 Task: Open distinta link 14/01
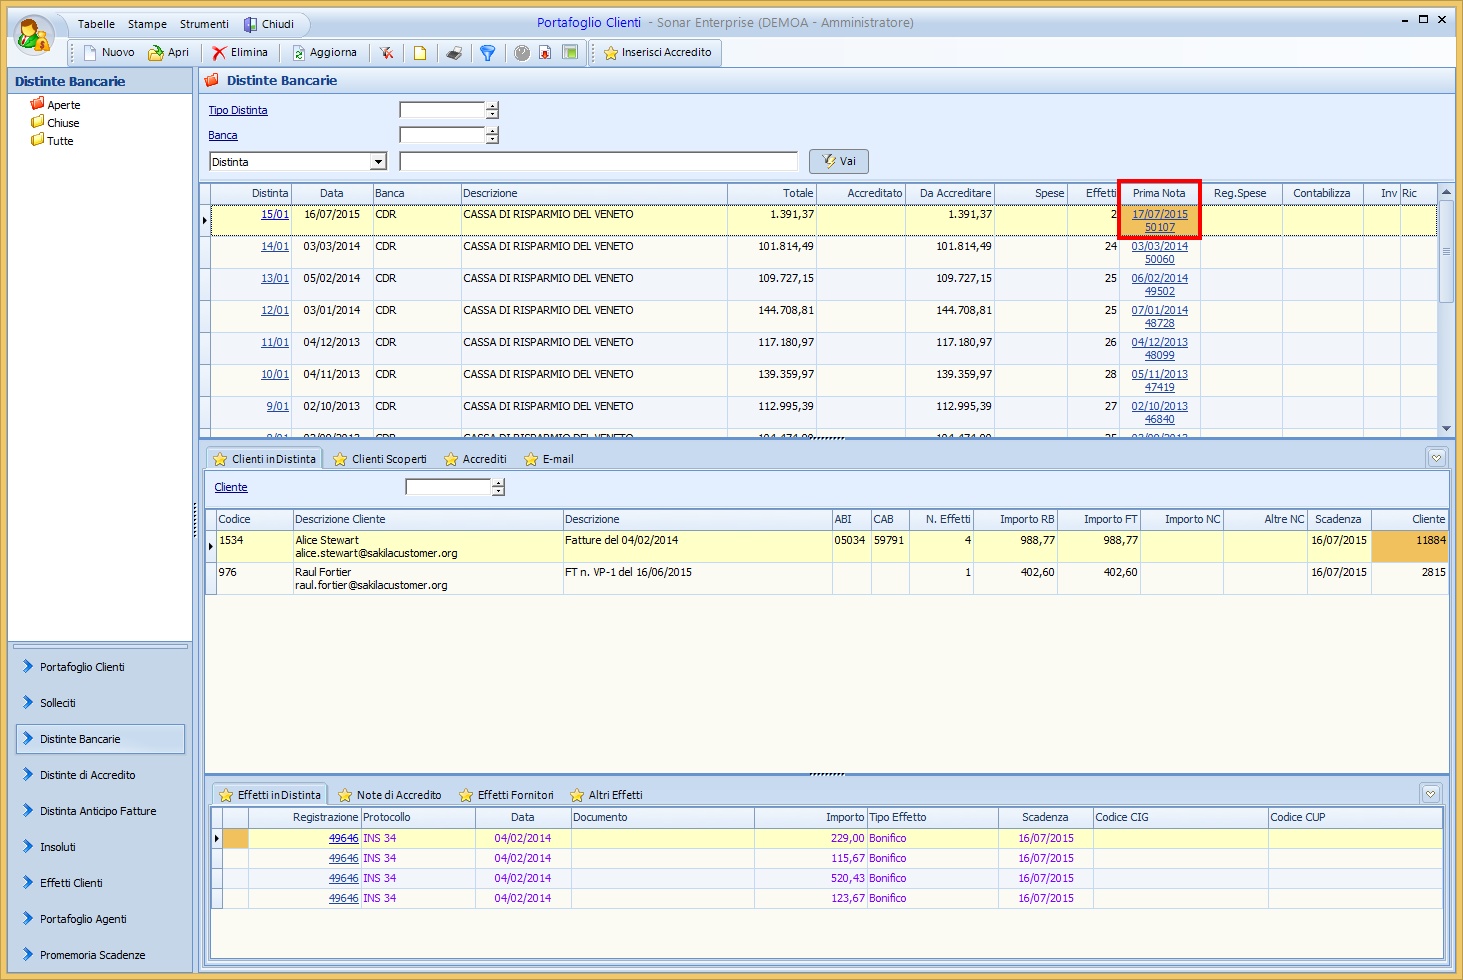[x=275, y=247]
